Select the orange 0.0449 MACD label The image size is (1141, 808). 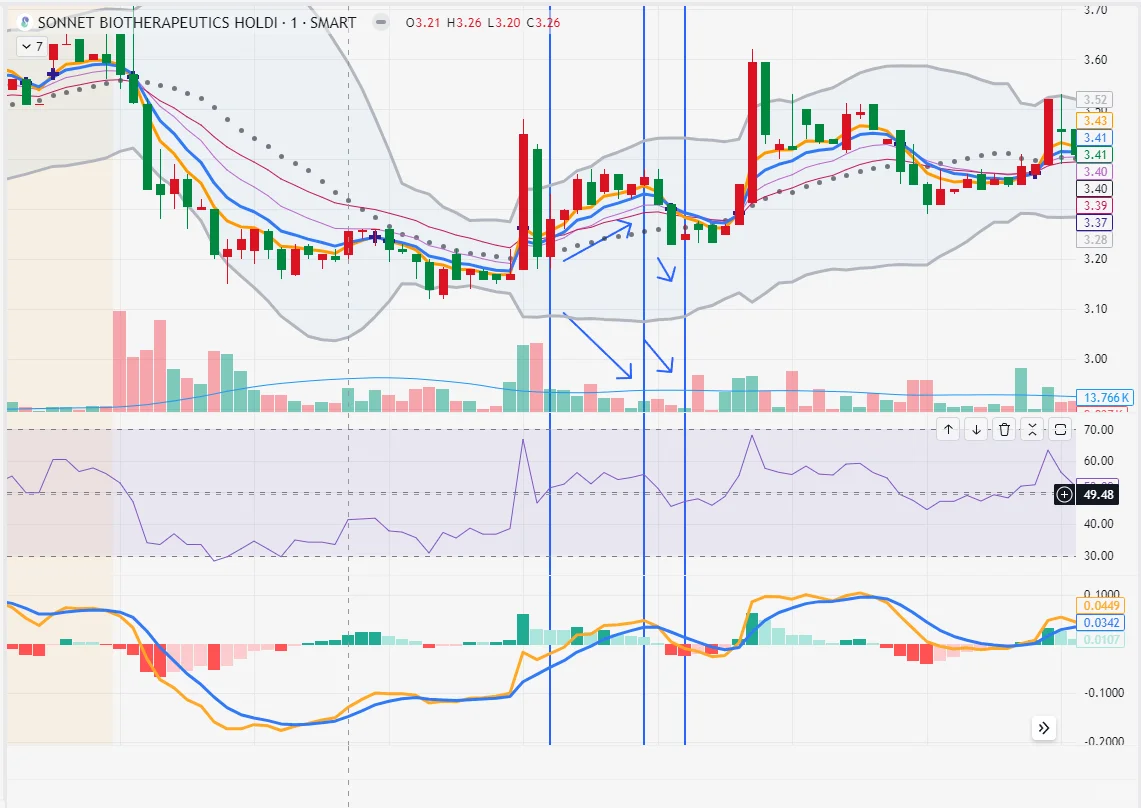(1101, 606)
